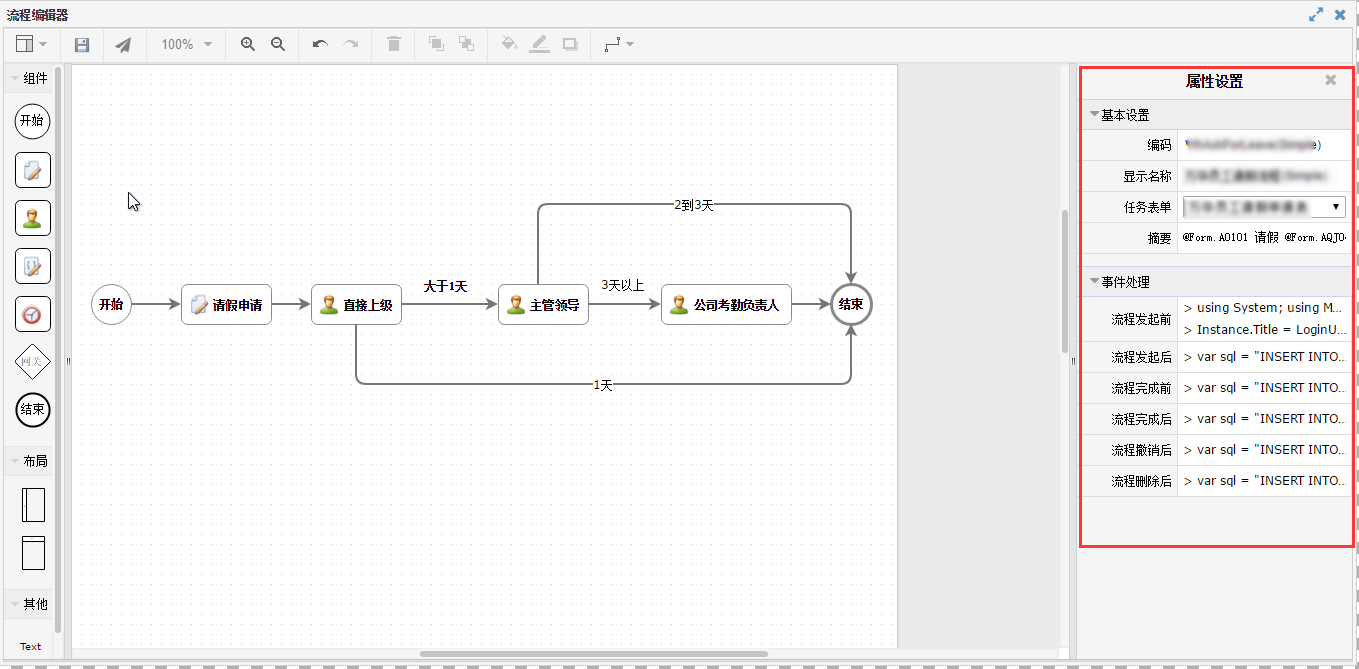Select the checklist-and-pencil node in the palette
This screenshot has height=669, width=1359.
coord(32,266)
